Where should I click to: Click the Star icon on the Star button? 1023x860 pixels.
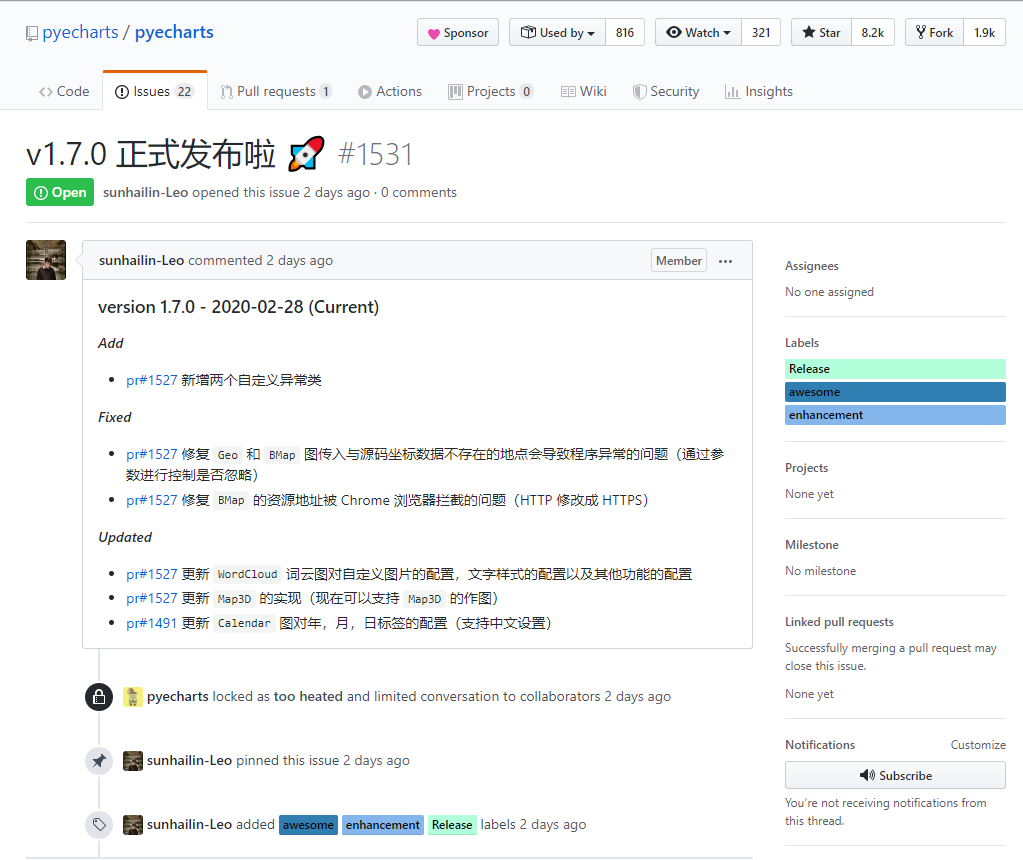[x=806, y=32]
